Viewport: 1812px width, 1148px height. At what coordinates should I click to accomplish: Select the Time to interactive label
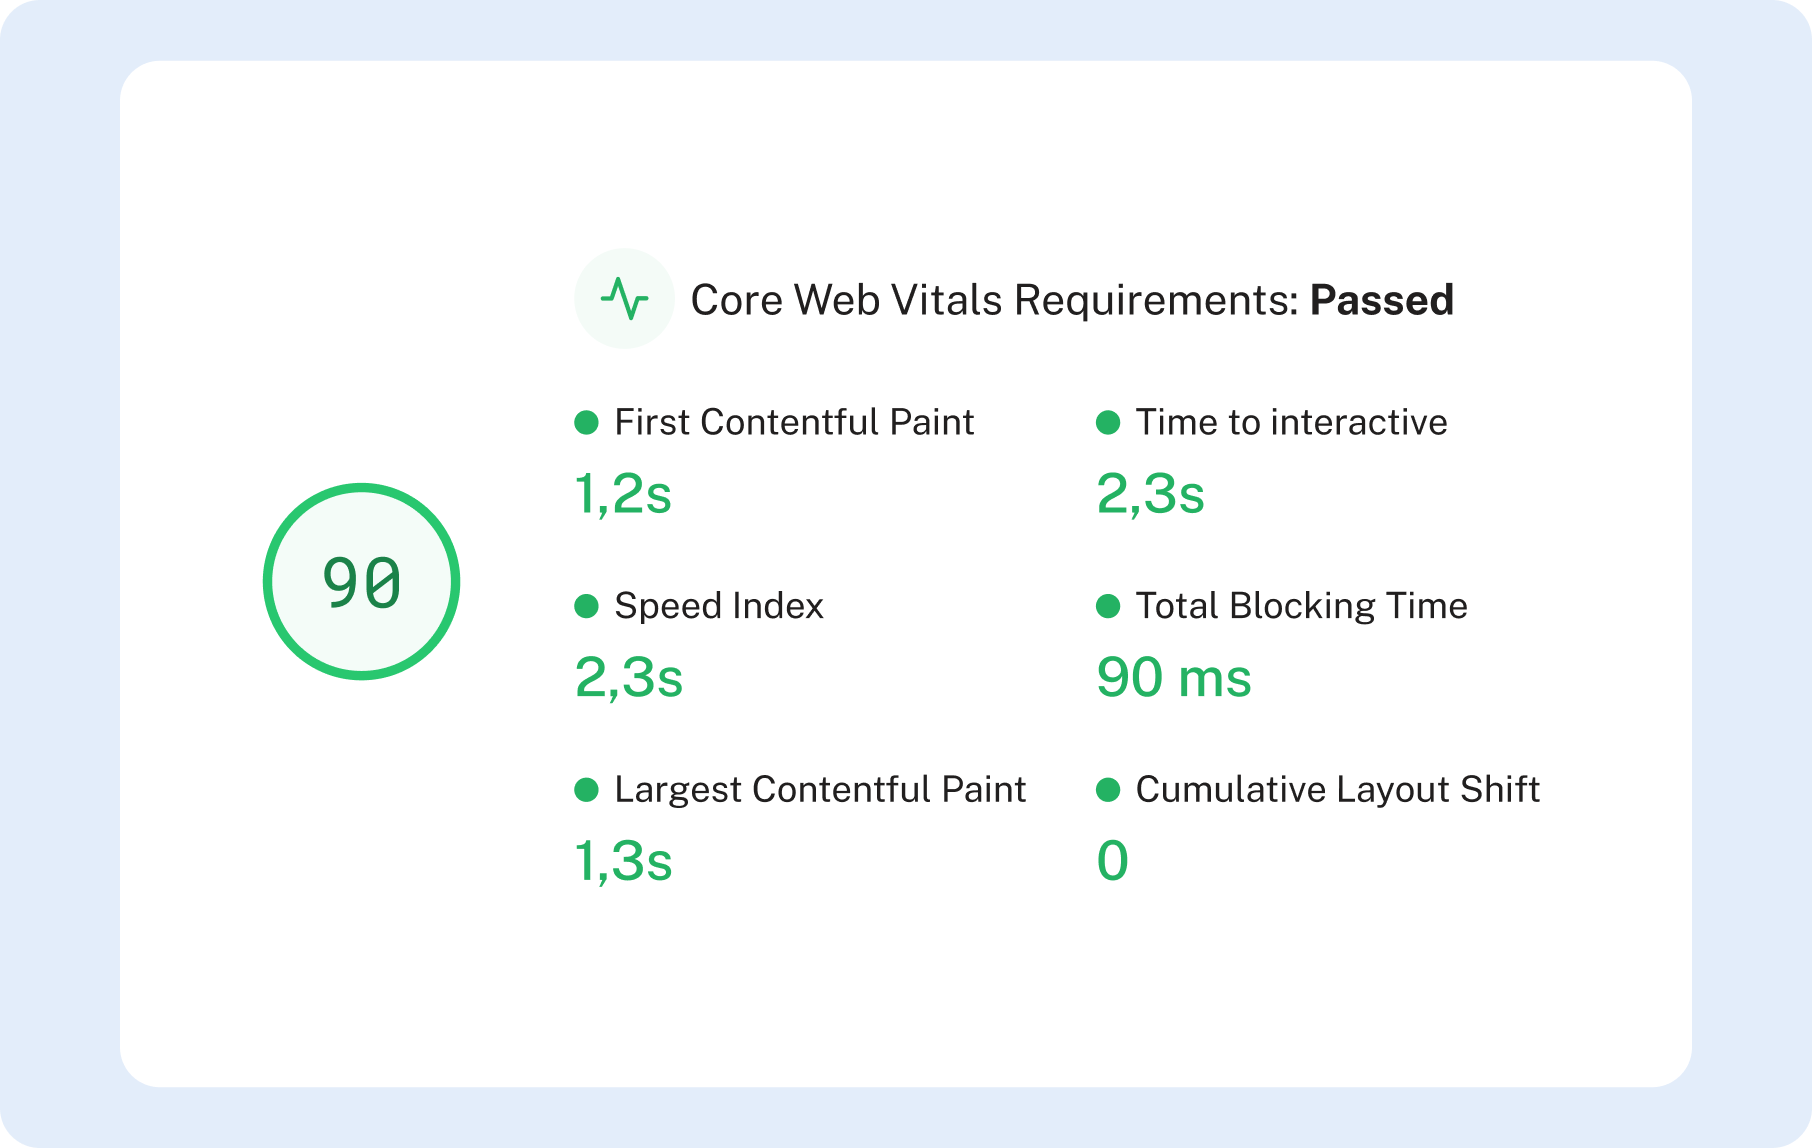1291,422
